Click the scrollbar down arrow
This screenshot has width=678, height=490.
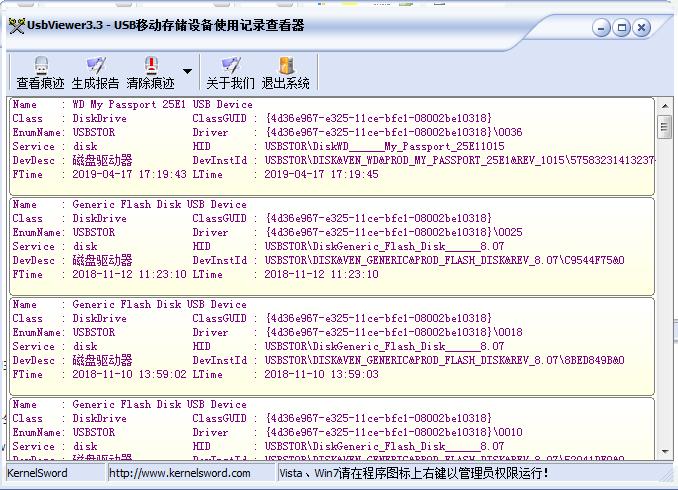[665, 452]
